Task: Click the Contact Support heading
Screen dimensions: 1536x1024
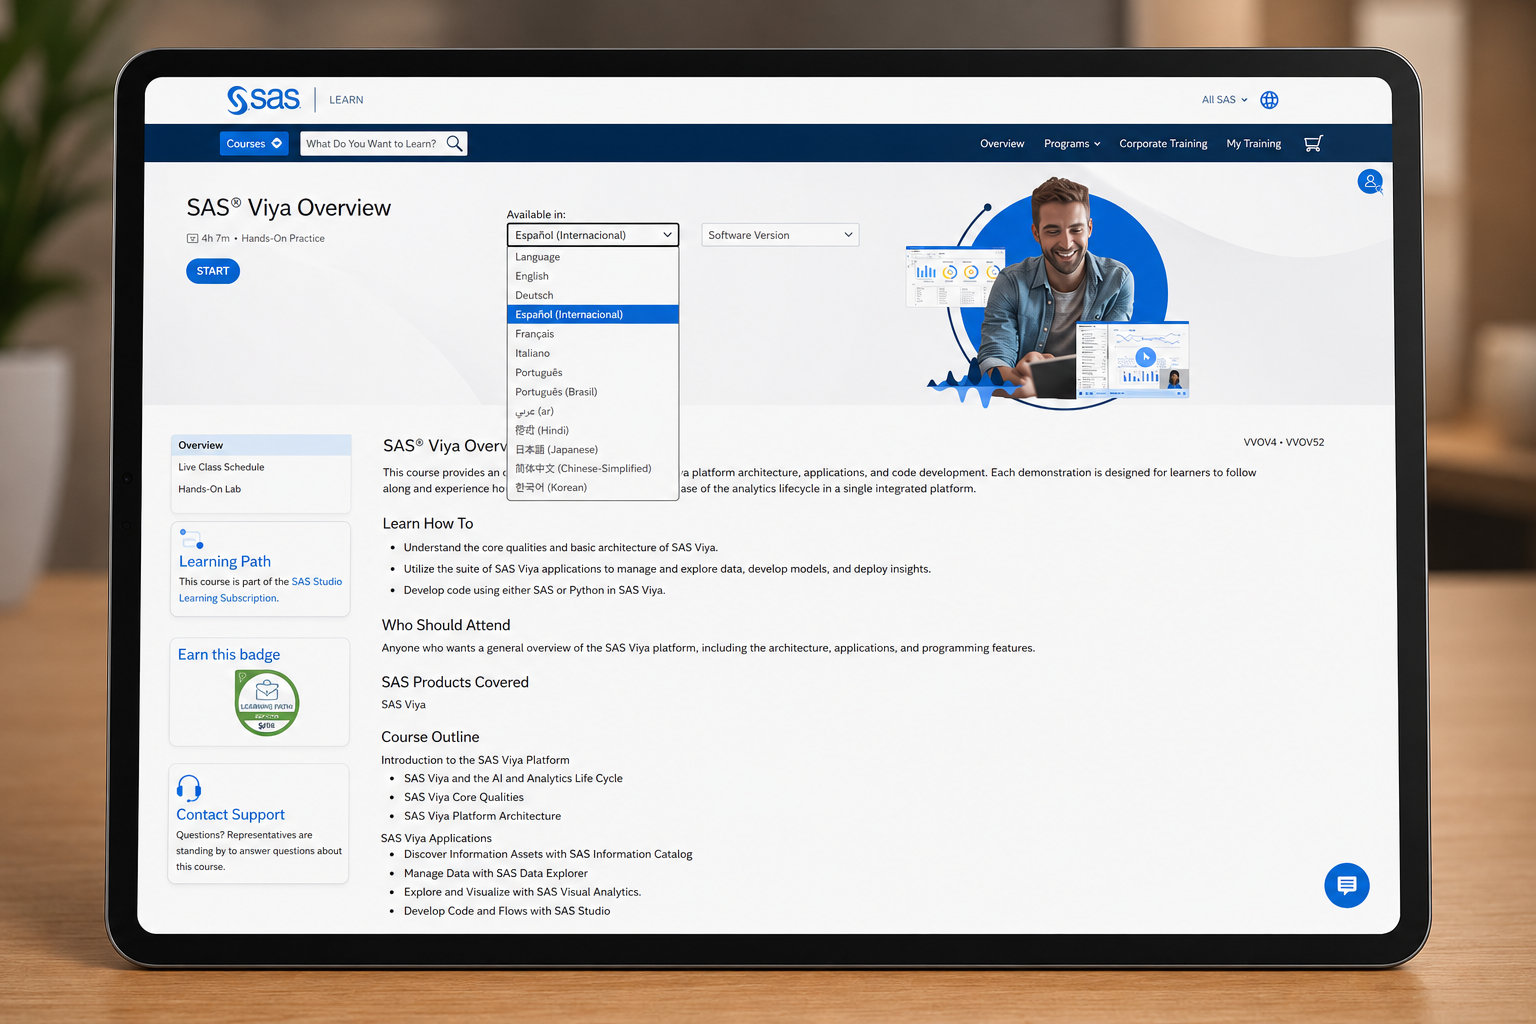Action: tap(230, 815)
